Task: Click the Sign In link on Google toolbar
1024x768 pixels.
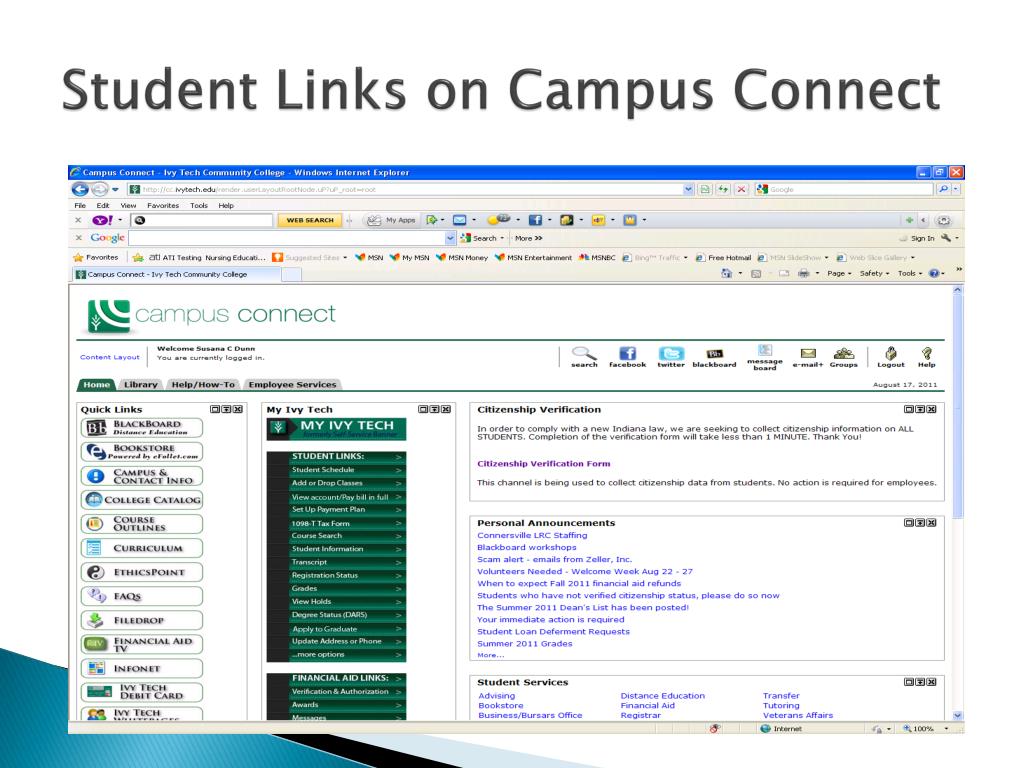Action: [x=922, y=238]
